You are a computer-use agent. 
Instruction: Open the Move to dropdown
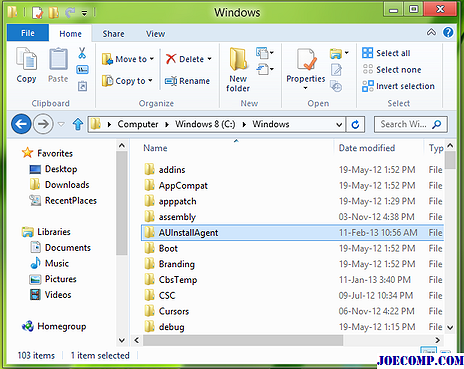pyautogui.click(x=152, y=59)
